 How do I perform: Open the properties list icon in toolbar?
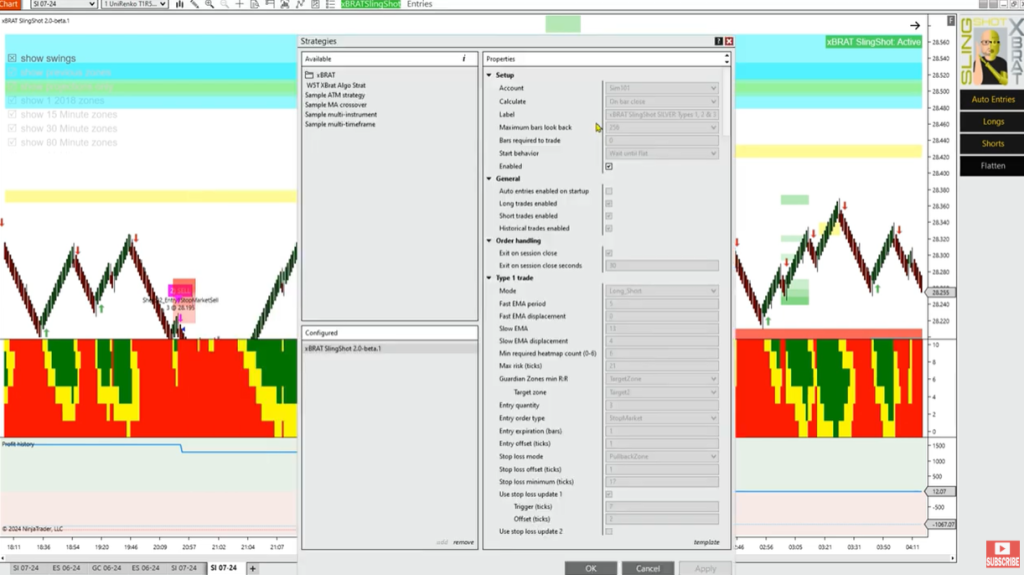[330, 4]
